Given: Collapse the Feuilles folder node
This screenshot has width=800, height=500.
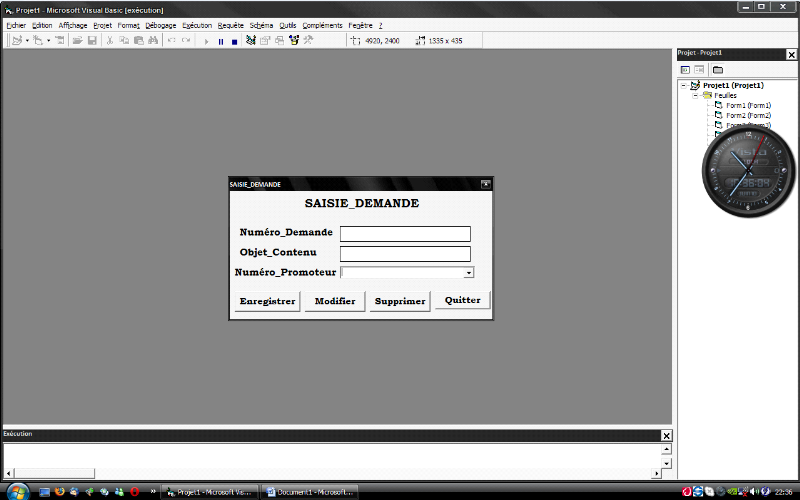Looking at the screenshot, I should (695, 95).
